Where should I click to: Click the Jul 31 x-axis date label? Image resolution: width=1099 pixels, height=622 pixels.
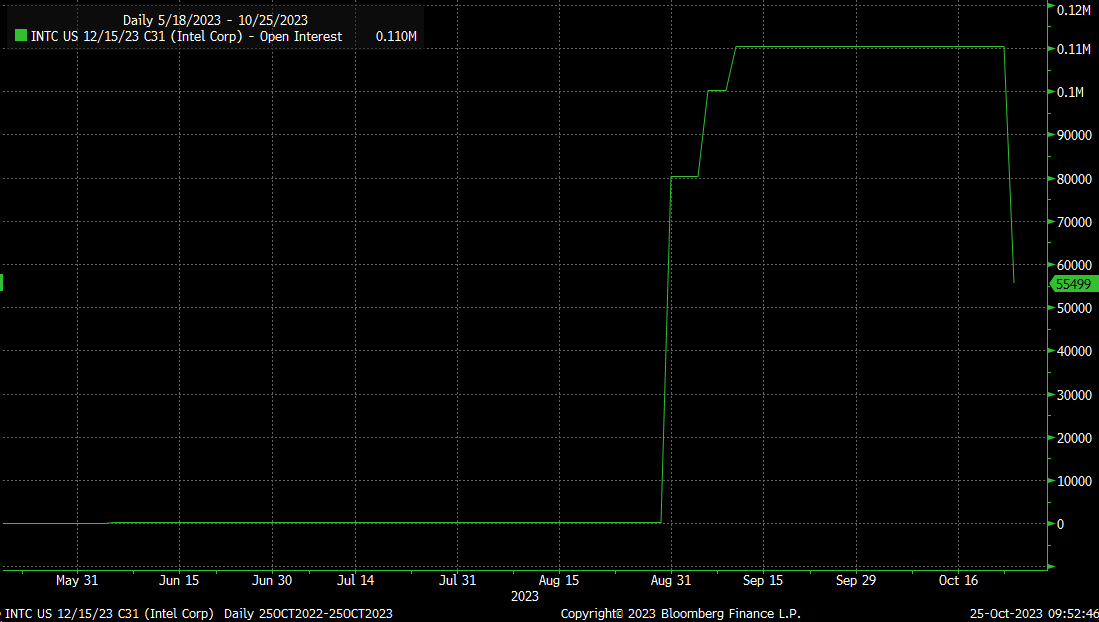(458, 581)
